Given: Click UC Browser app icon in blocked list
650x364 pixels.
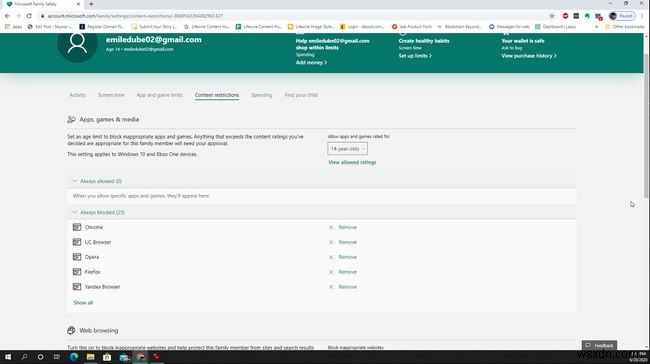Looking at the screenshot, I should [x=77, y=242].
